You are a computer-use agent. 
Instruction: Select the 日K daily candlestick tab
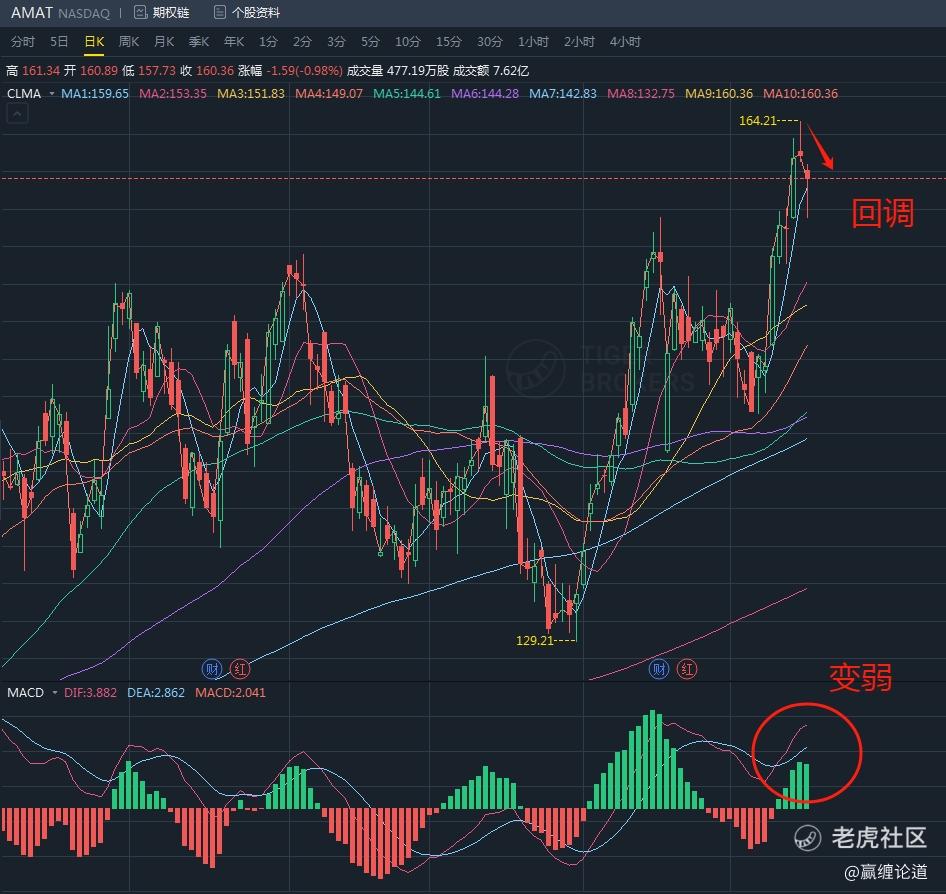tap(94, 42)
